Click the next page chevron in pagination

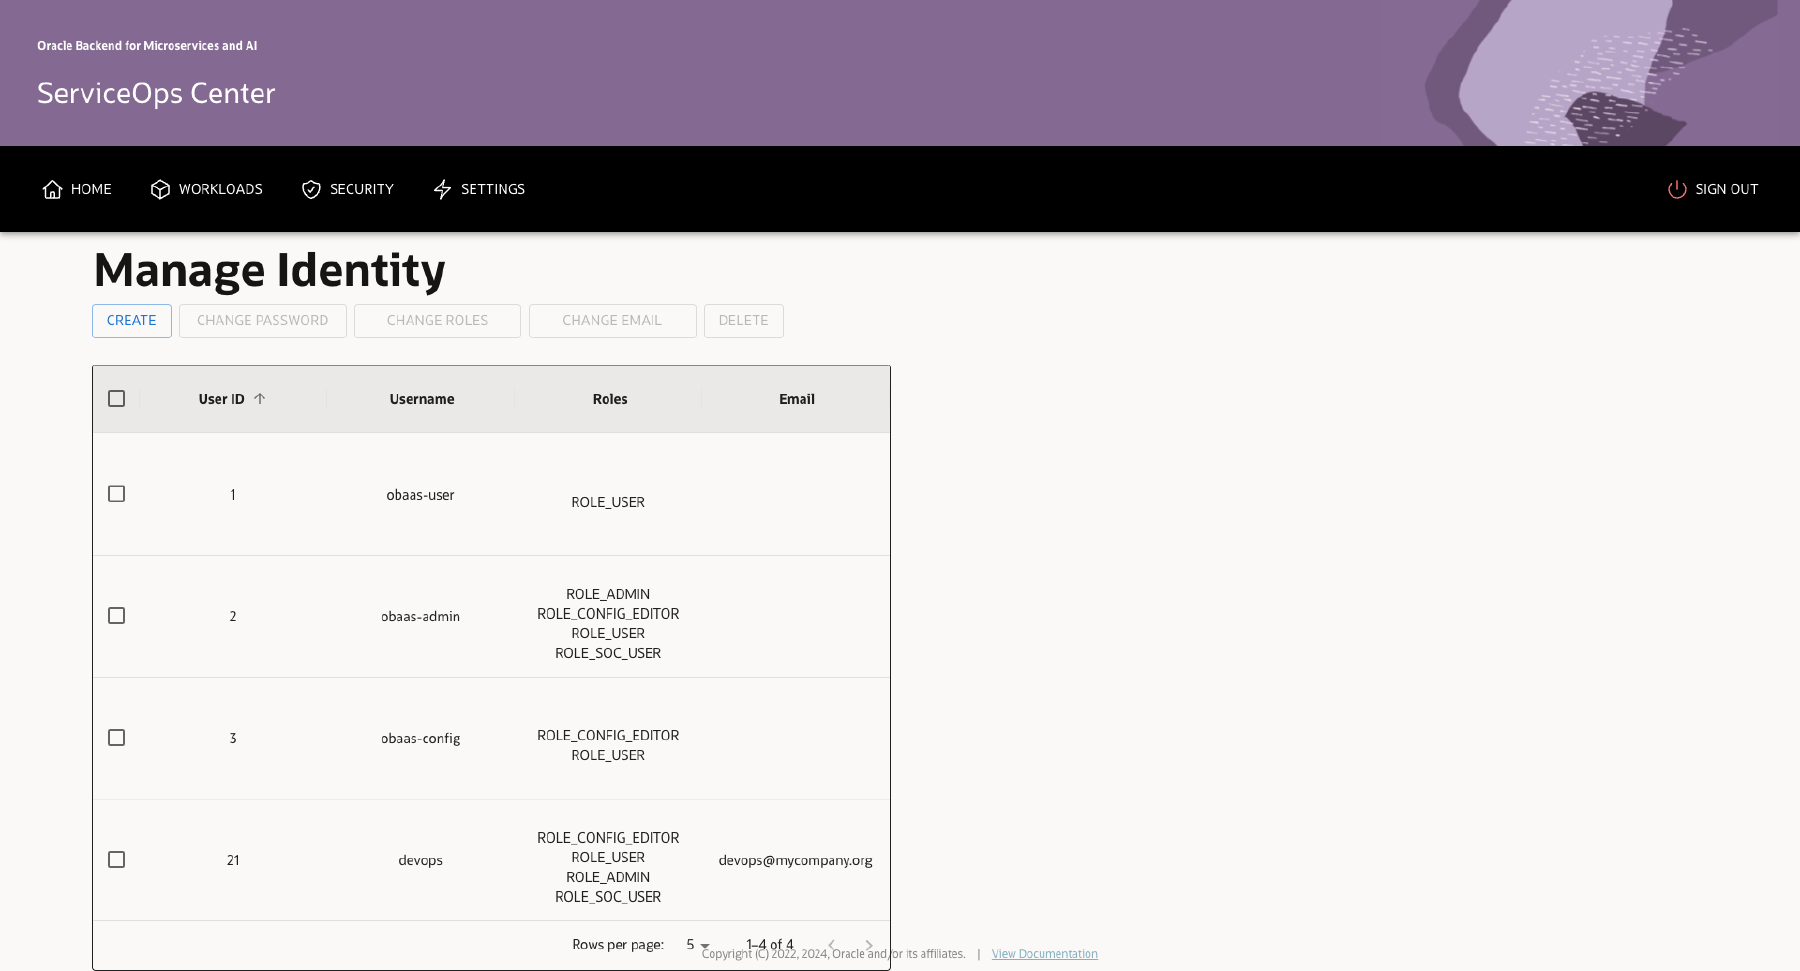pos(869,945)
